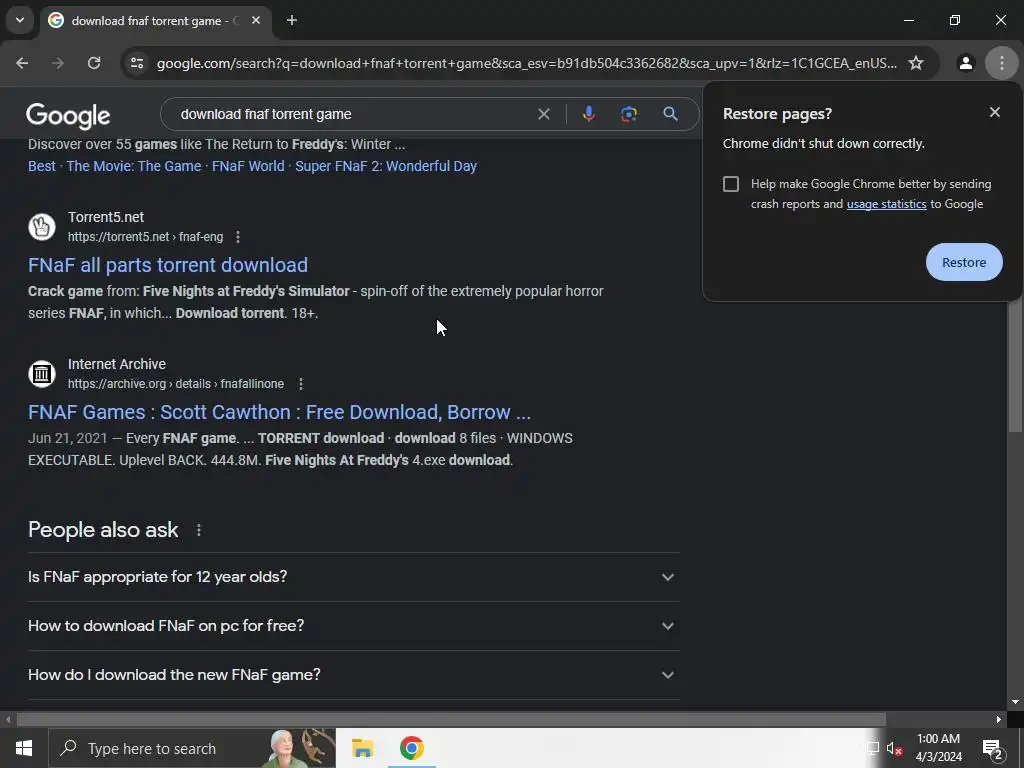
Task: Click the Internet Archive site favicon
Action: click(42, 374)
